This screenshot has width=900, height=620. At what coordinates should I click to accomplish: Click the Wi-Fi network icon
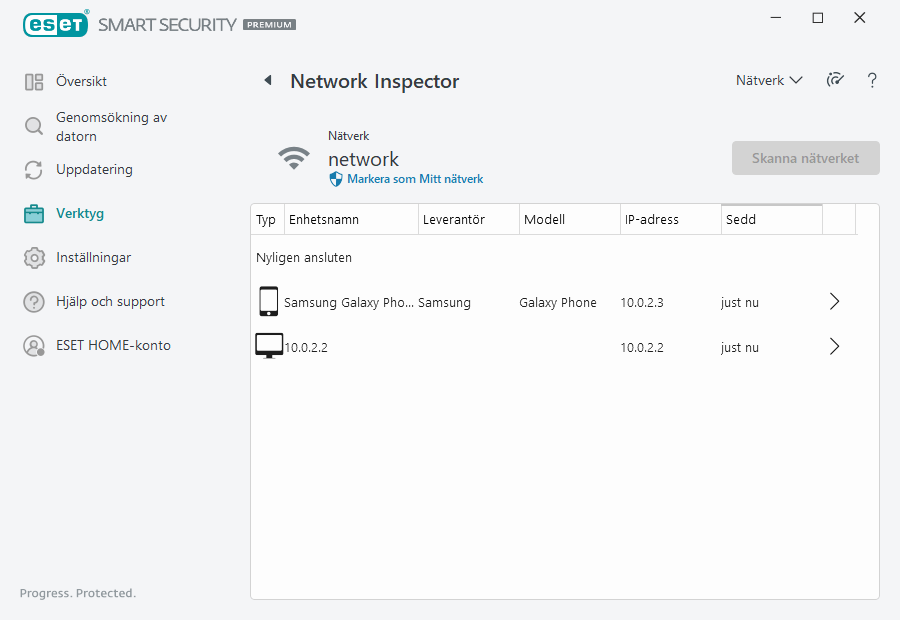(x=293, y=158)
